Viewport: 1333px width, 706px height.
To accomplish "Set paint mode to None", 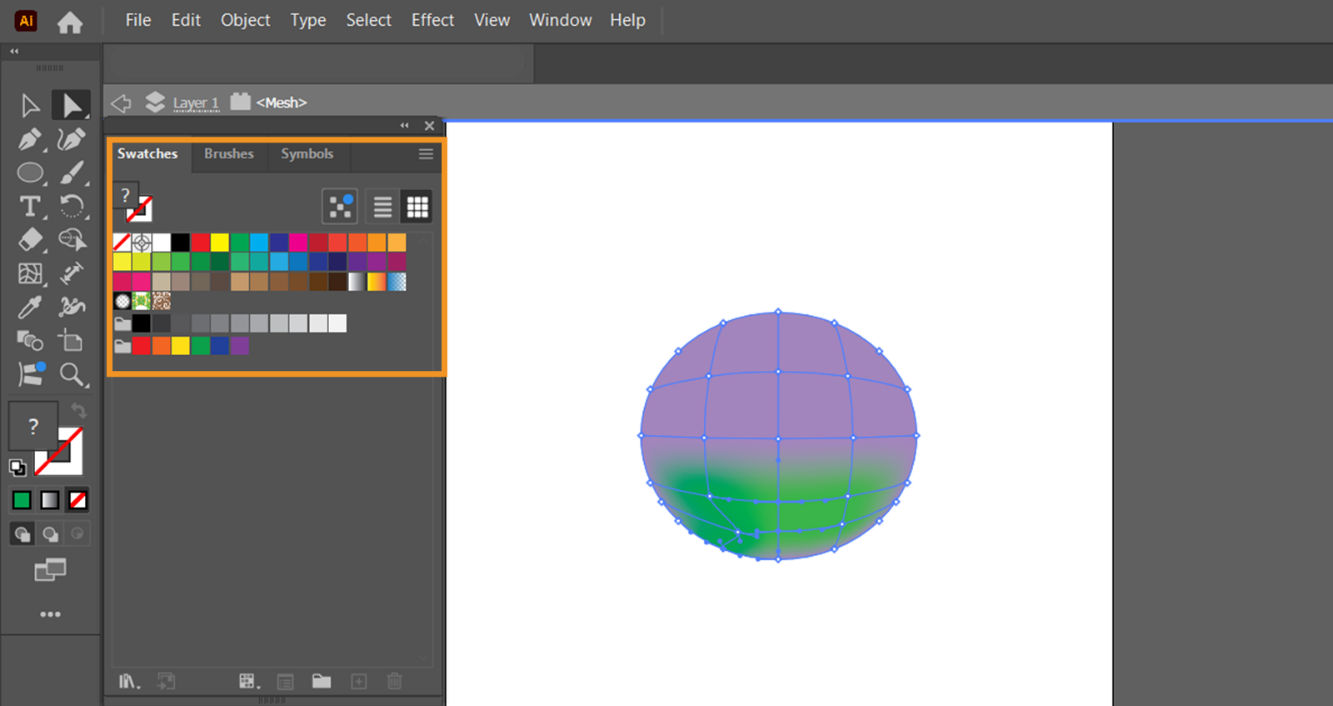I will [x=77, y=500].
